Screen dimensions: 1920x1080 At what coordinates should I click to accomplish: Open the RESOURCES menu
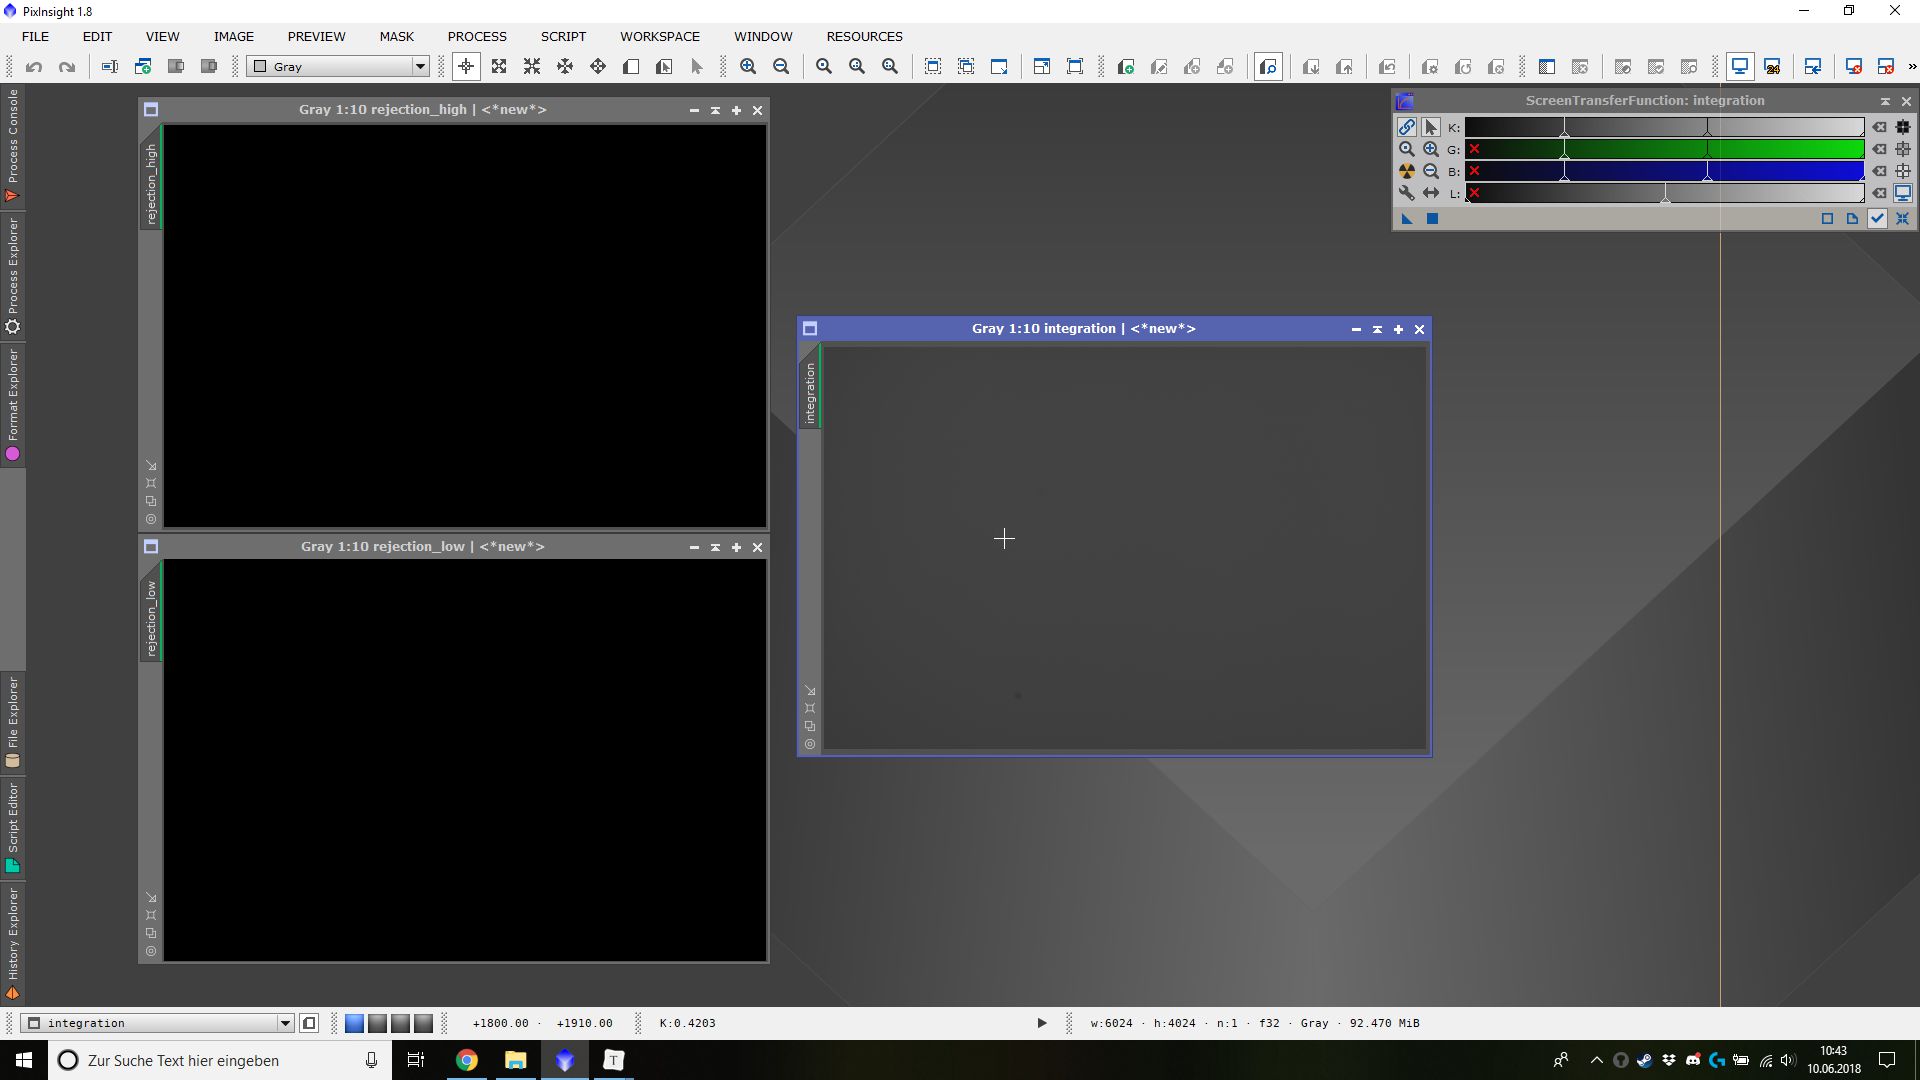pyautogui.click(x=864, y=36)
